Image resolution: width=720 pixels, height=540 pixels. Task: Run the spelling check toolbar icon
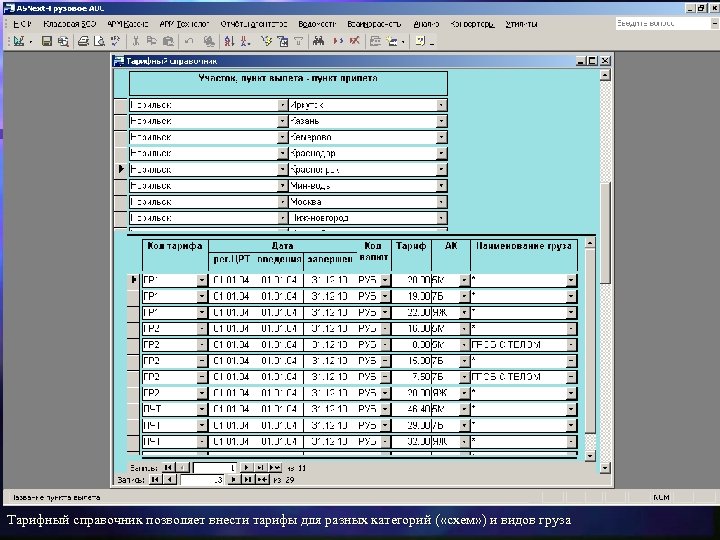115,41
